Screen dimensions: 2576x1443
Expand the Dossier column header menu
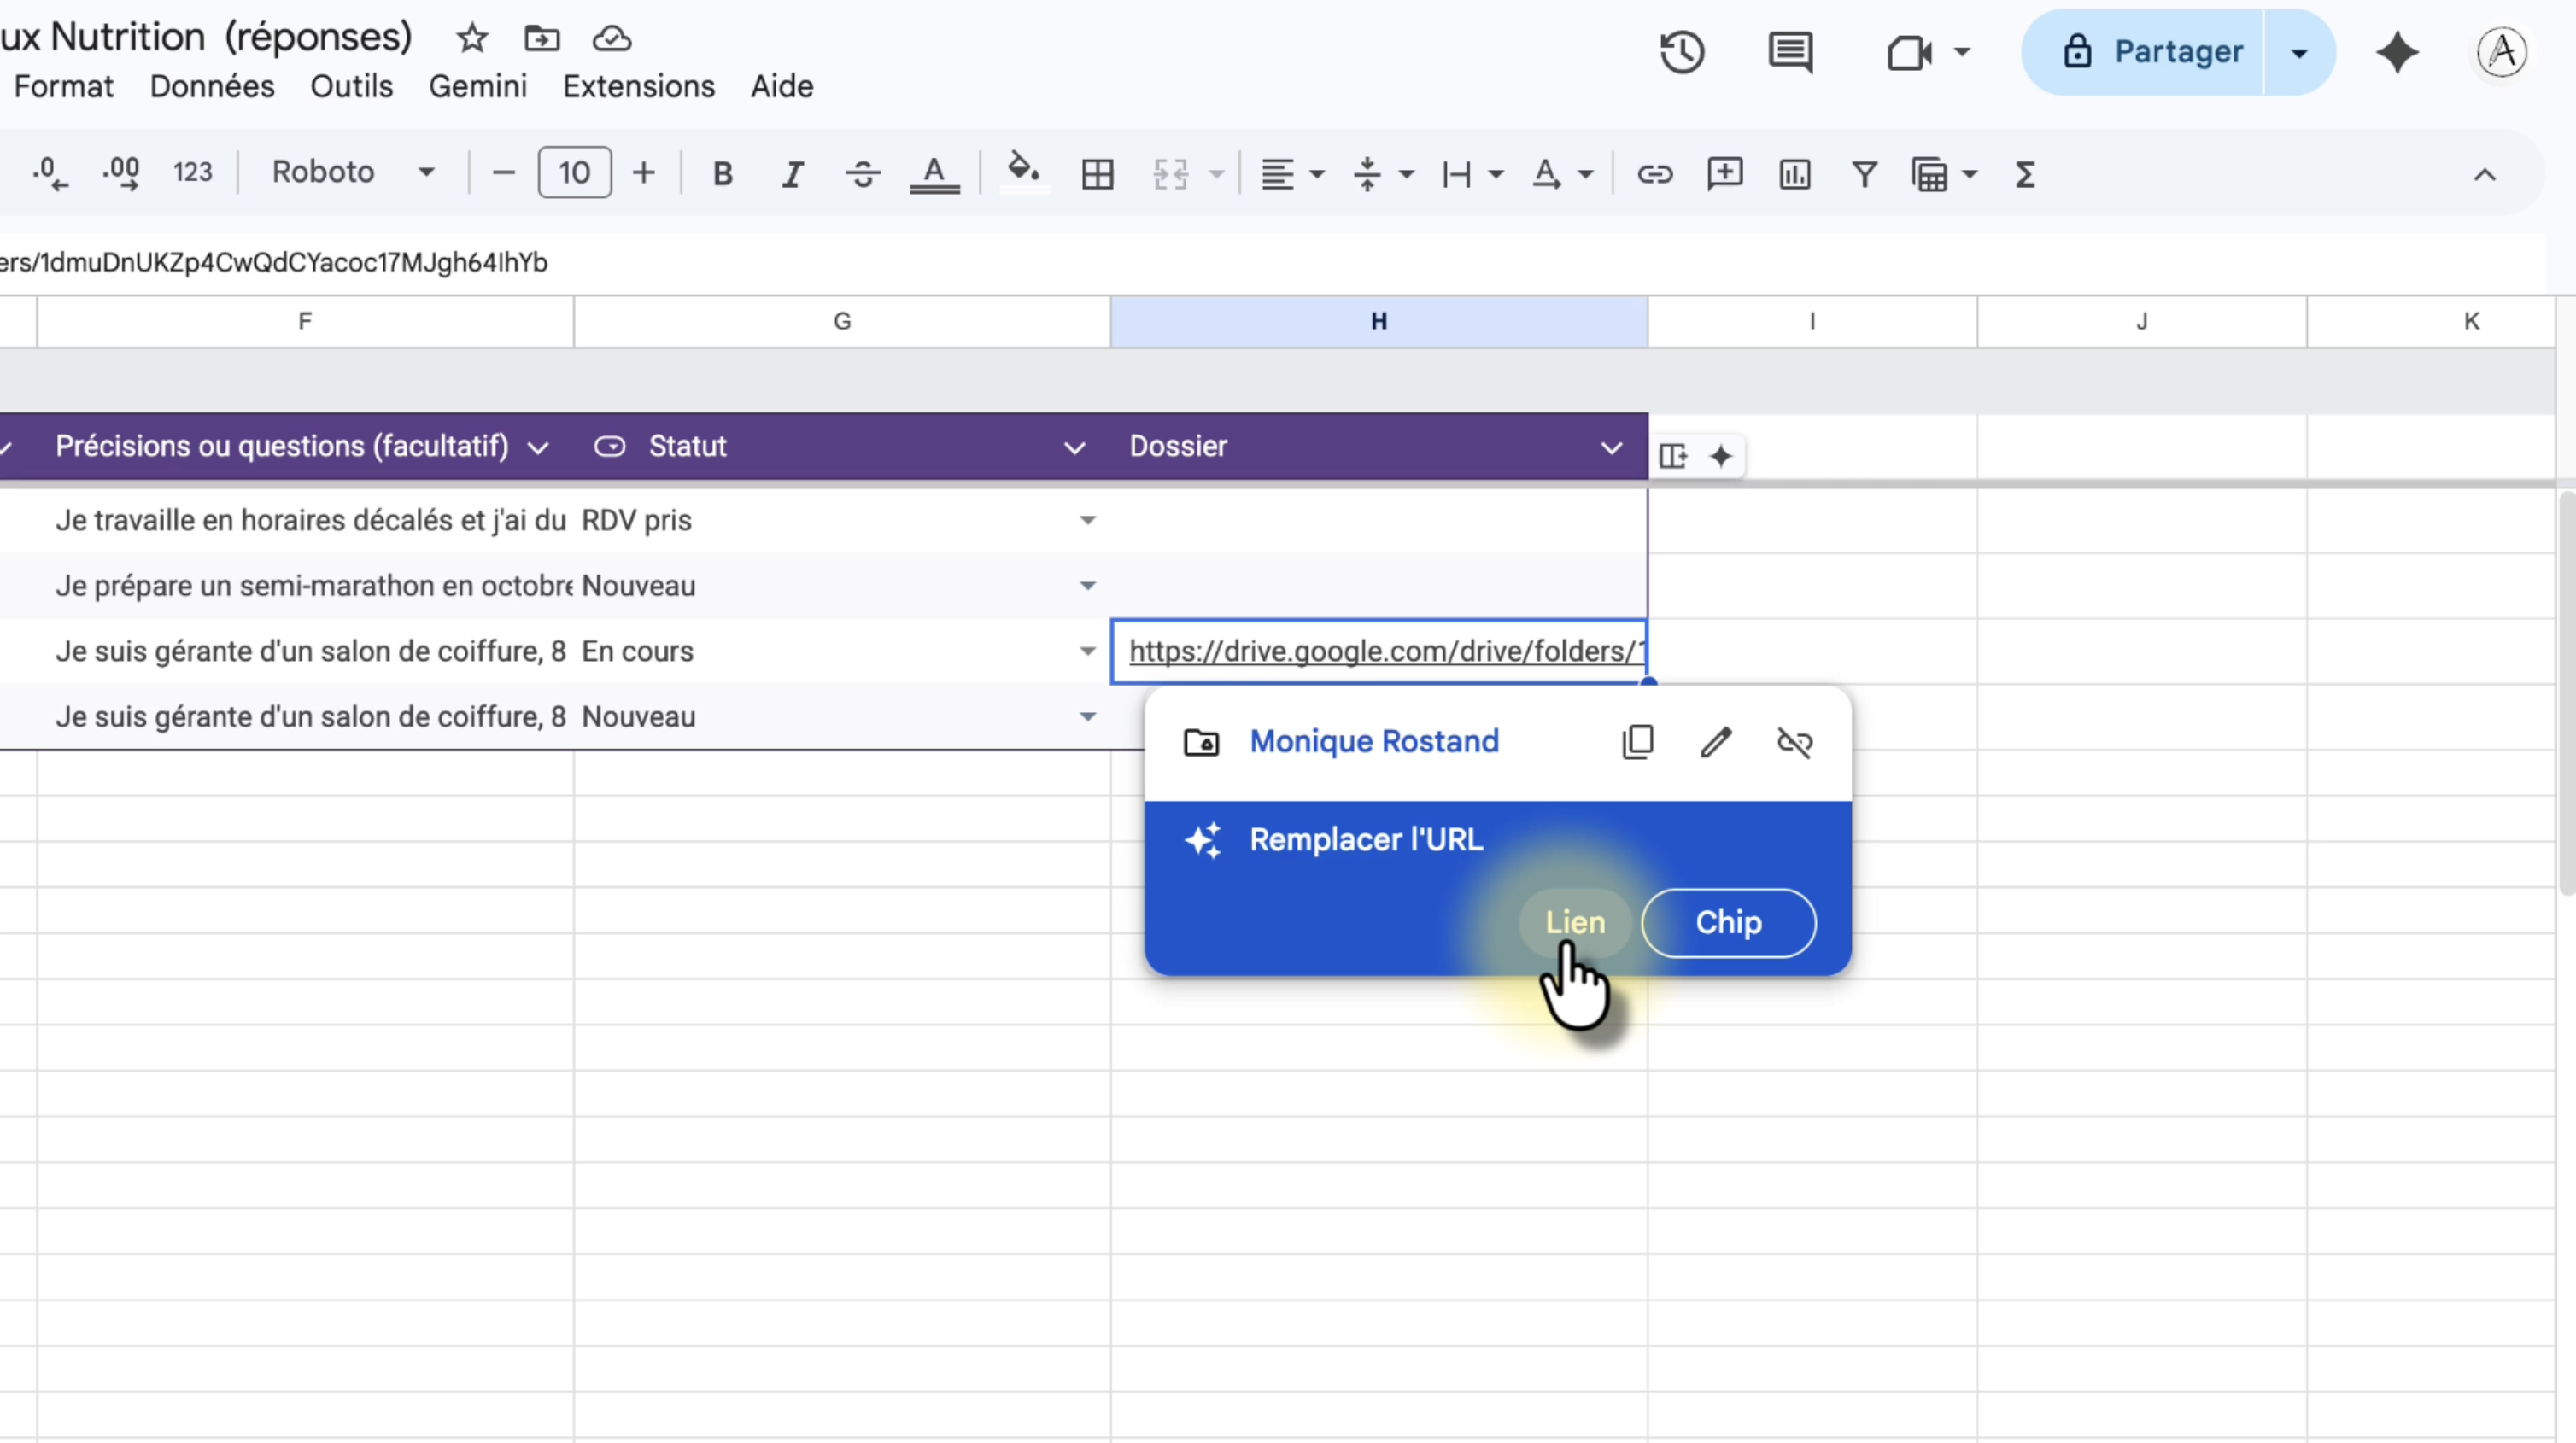click(x=1611, y=447)
